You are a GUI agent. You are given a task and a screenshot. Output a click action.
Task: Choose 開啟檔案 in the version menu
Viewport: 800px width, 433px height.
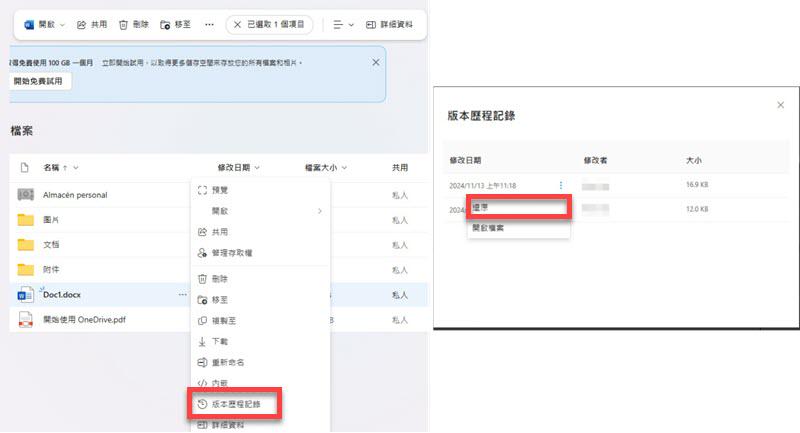[x=488, y=228]
